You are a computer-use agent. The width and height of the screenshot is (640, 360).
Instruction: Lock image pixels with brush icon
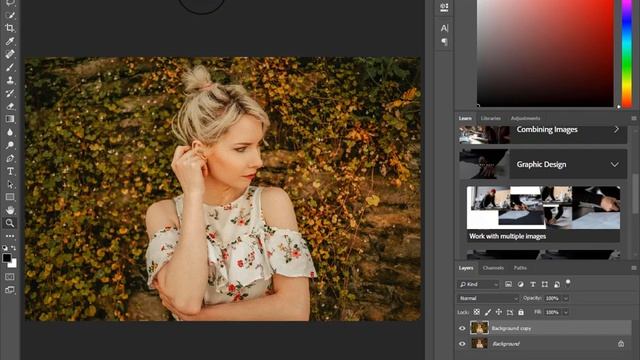(488, 312)
